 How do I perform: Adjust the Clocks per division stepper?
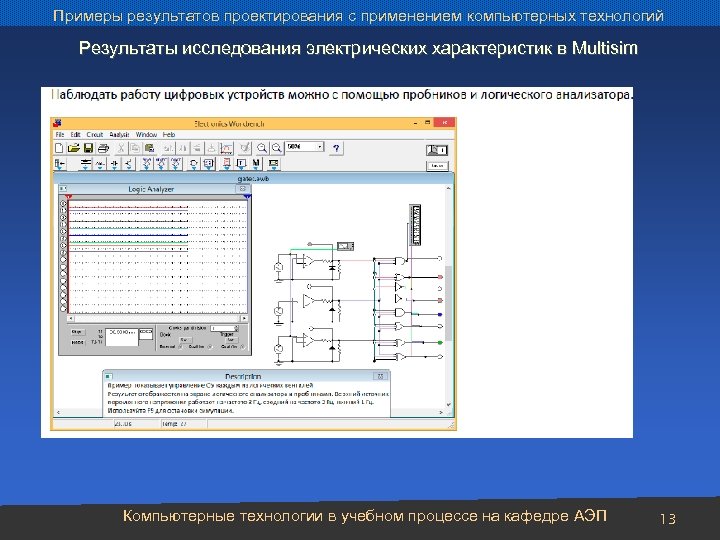tap(236, 328)
